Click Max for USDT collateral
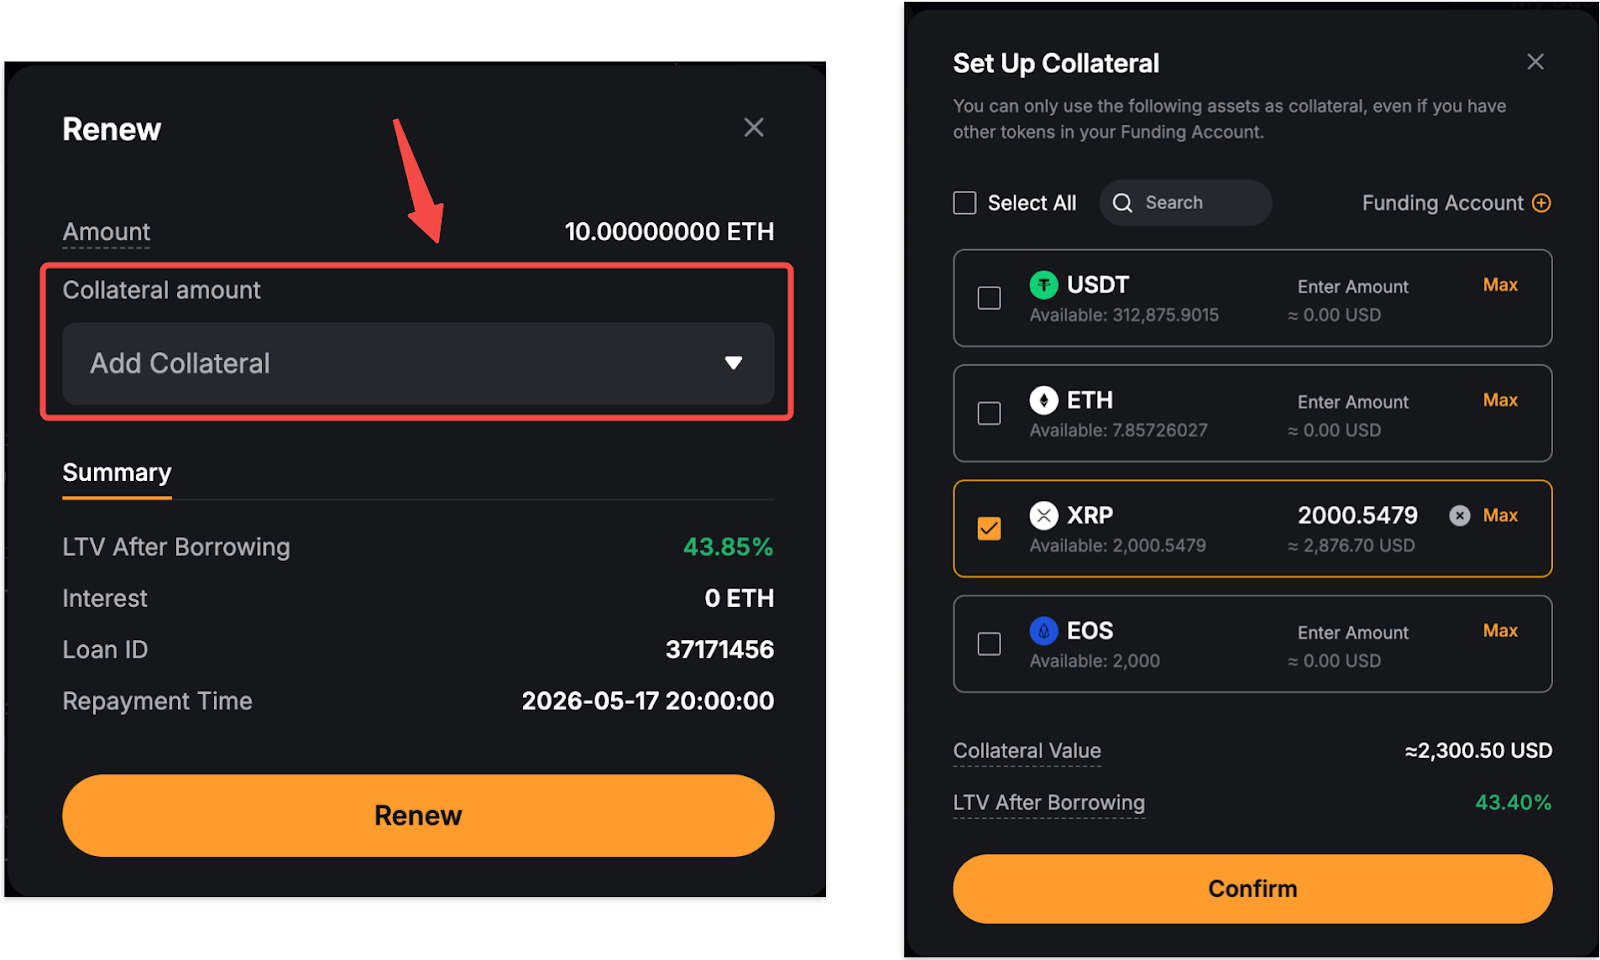1600x960 pixels. point(1500,285)
